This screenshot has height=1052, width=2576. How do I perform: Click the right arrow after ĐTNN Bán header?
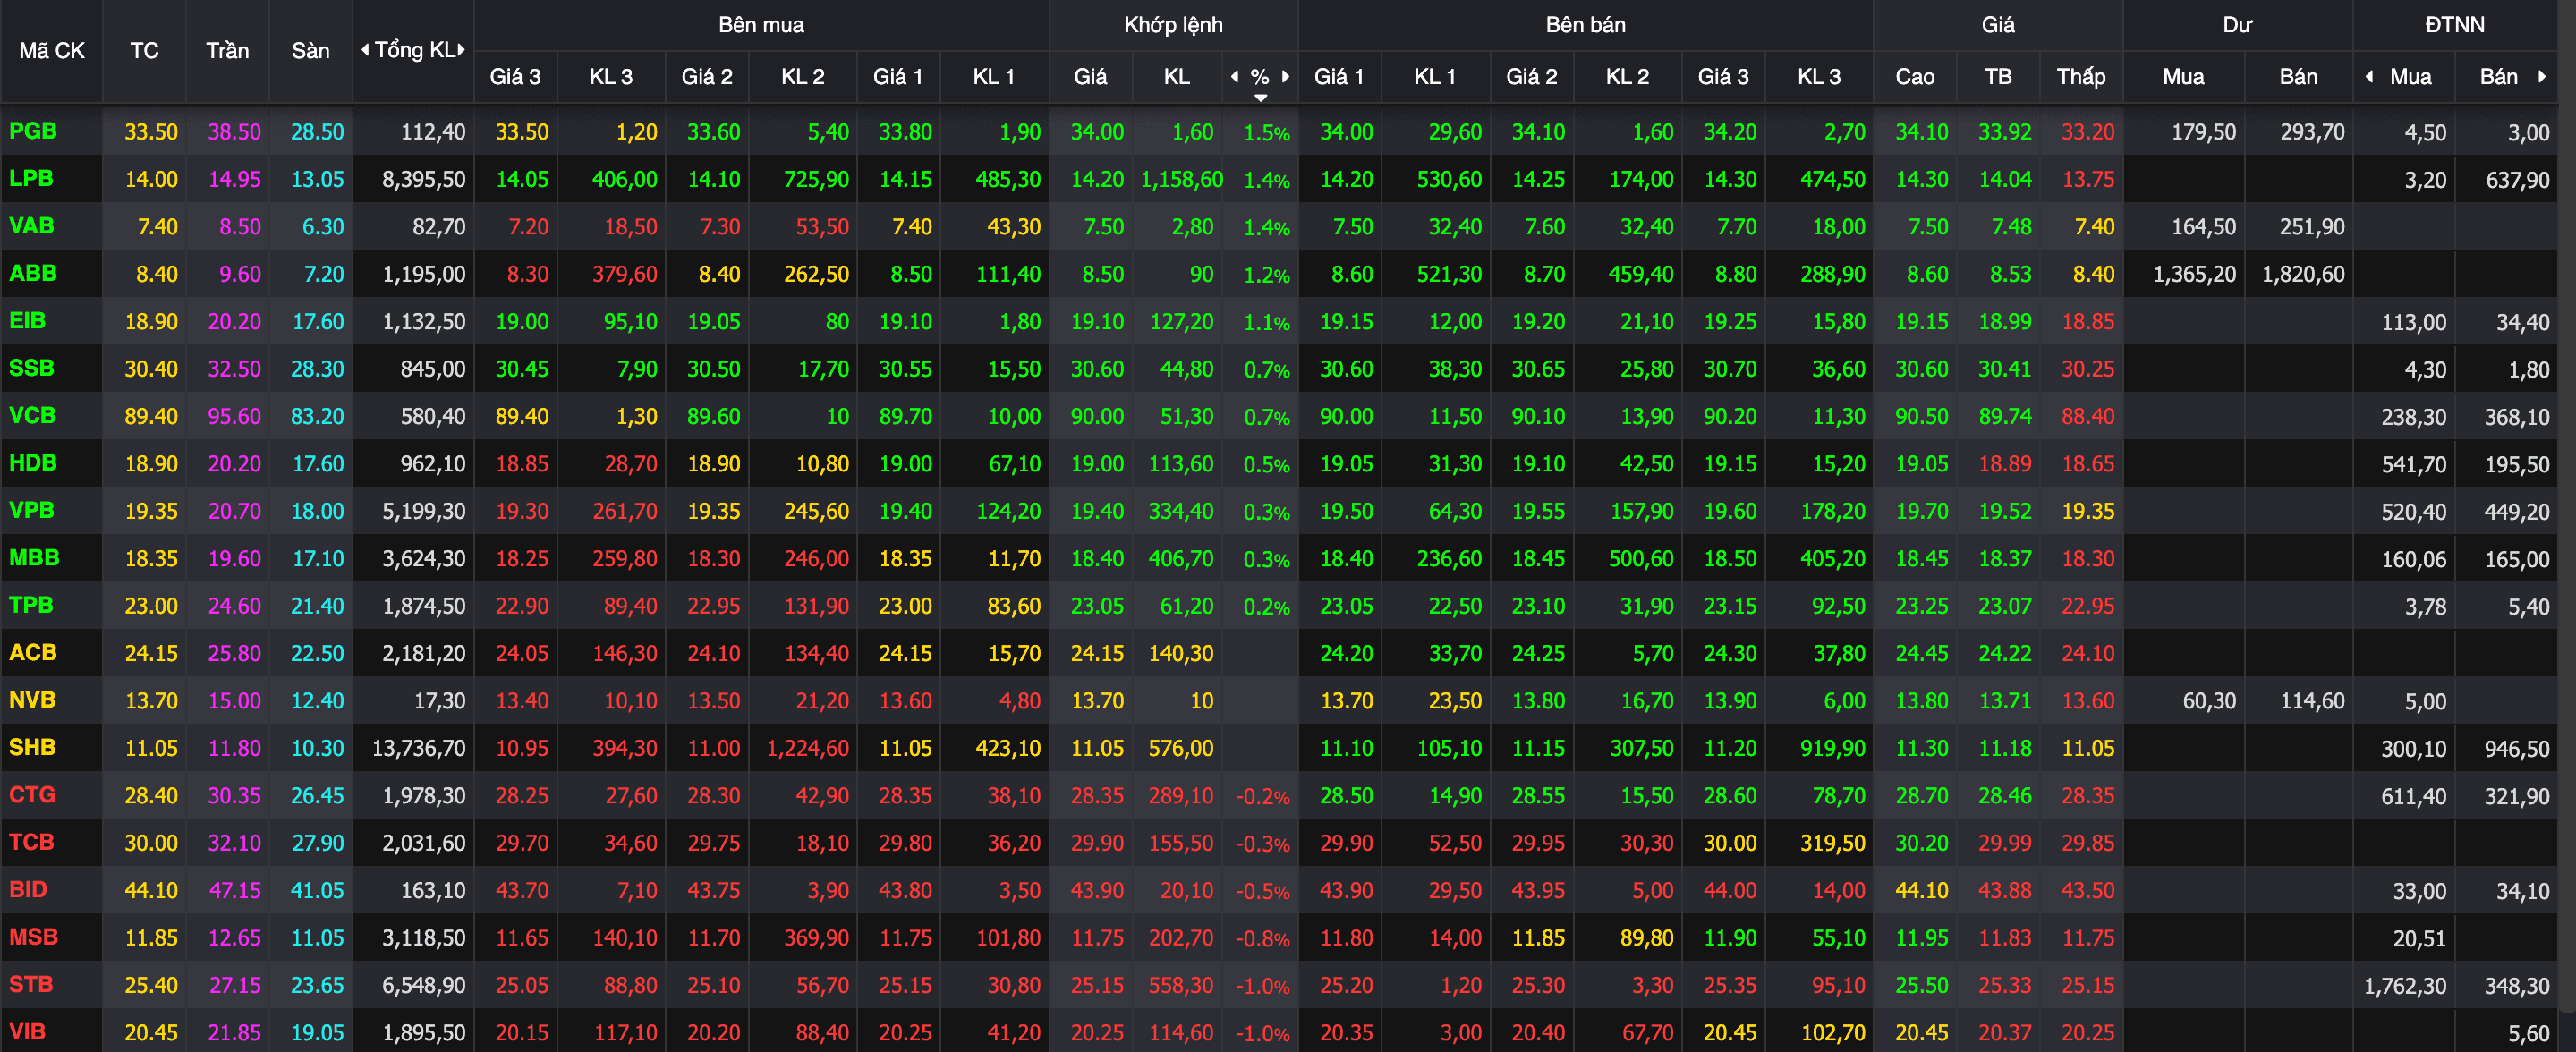pos(2542,77)
